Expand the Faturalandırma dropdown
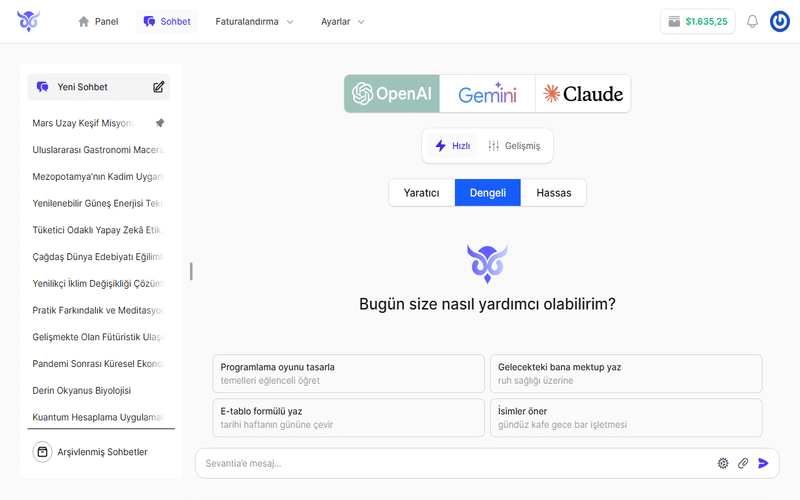 click(254, 21)
